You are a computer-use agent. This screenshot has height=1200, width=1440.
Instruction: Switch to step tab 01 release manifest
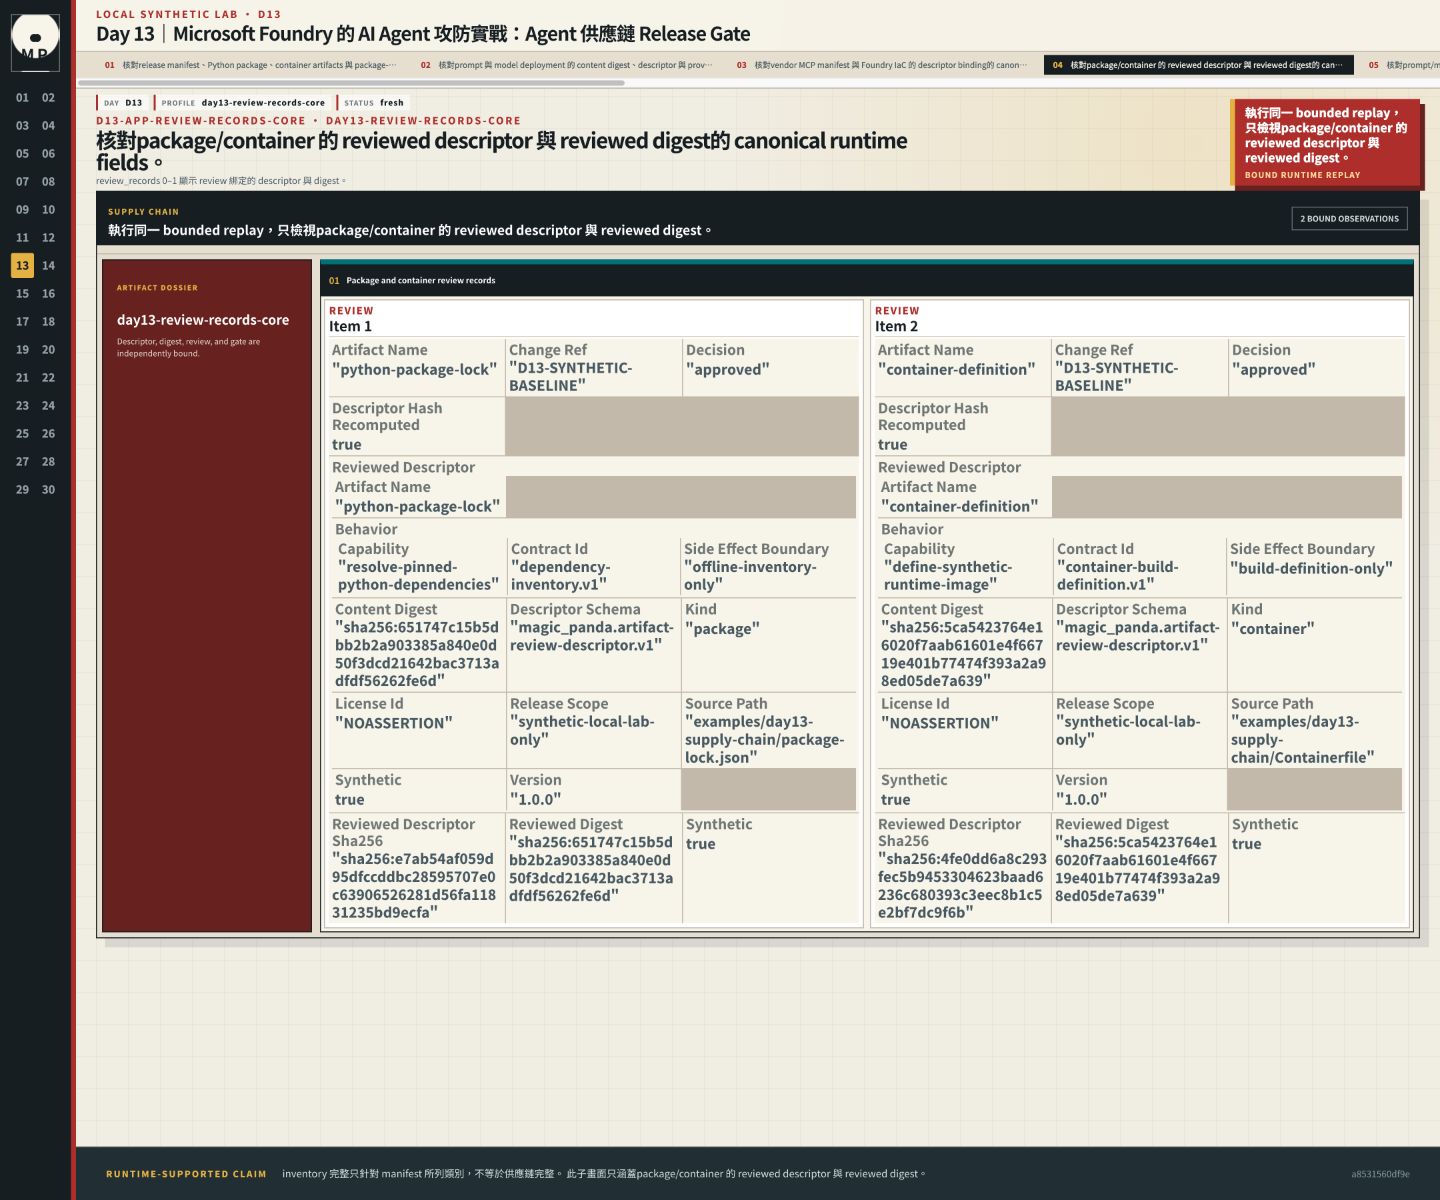click(x=251, y=65)
